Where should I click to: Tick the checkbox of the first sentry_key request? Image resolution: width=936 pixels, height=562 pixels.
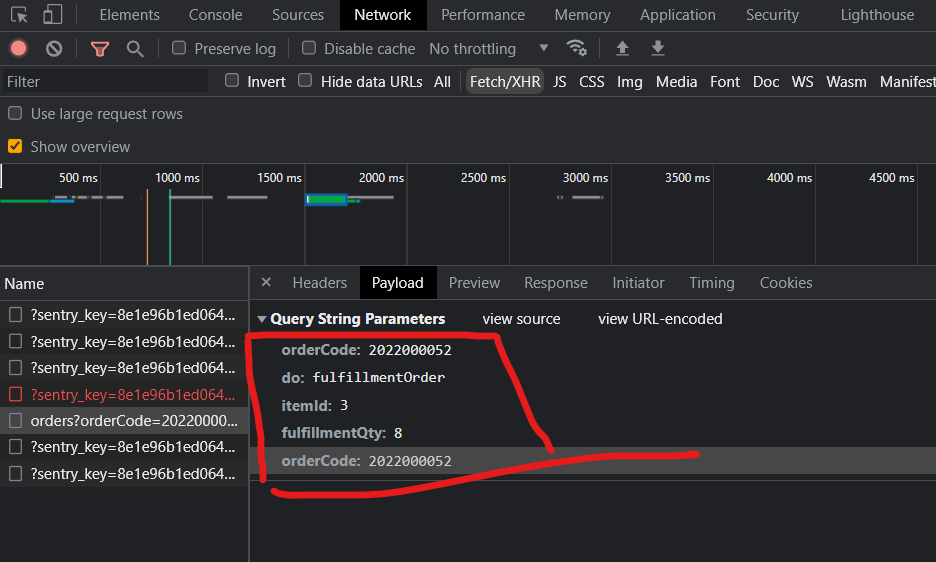click(16, 315)
